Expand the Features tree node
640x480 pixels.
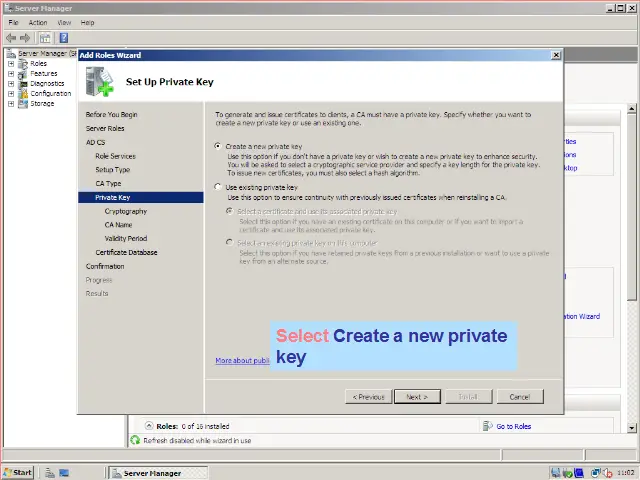[11, 74]
